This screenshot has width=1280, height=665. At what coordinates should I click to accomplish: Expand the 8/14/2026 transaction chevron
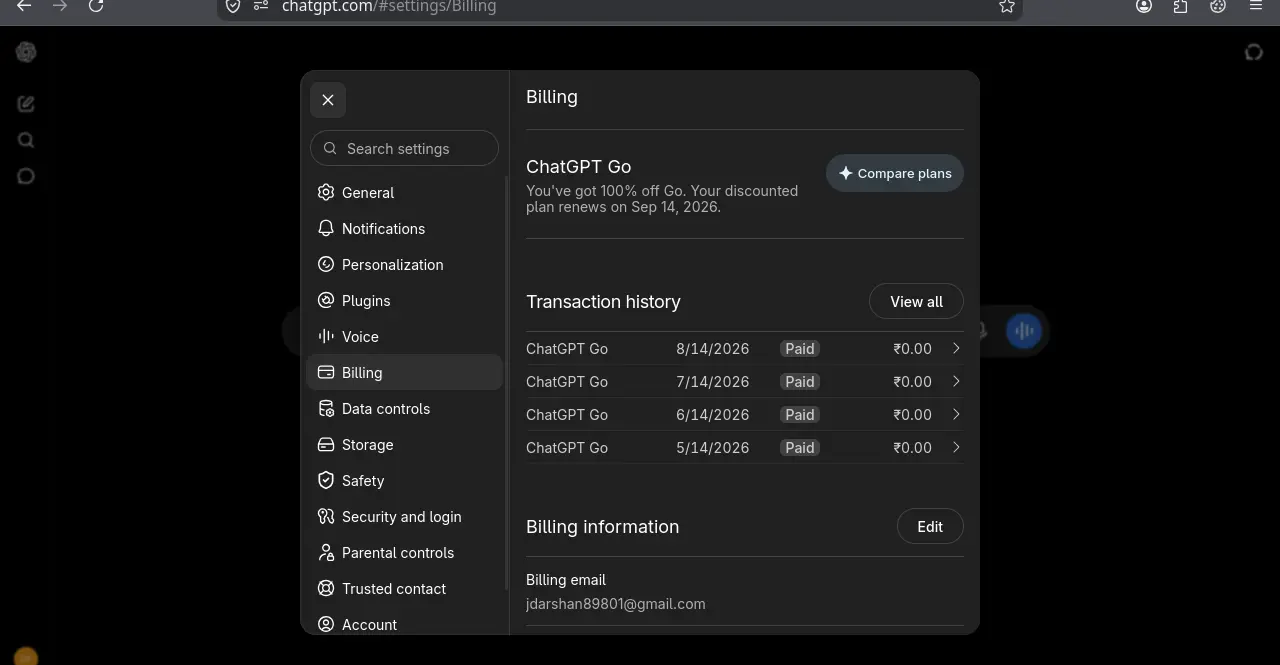point(956,348)
